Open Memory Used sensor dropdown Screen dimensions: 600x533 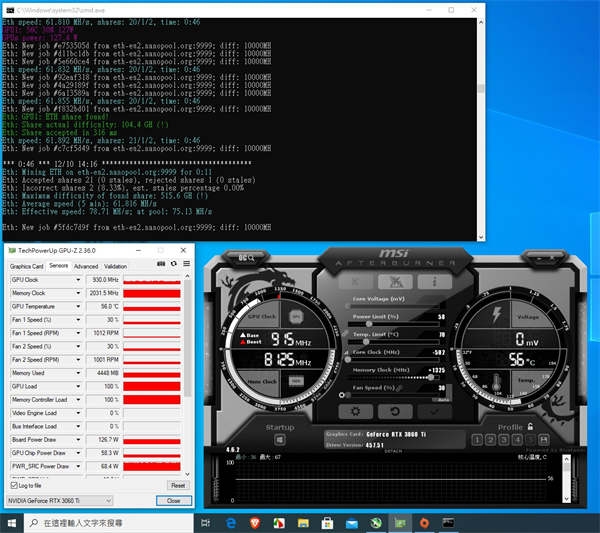click(78, 373)
